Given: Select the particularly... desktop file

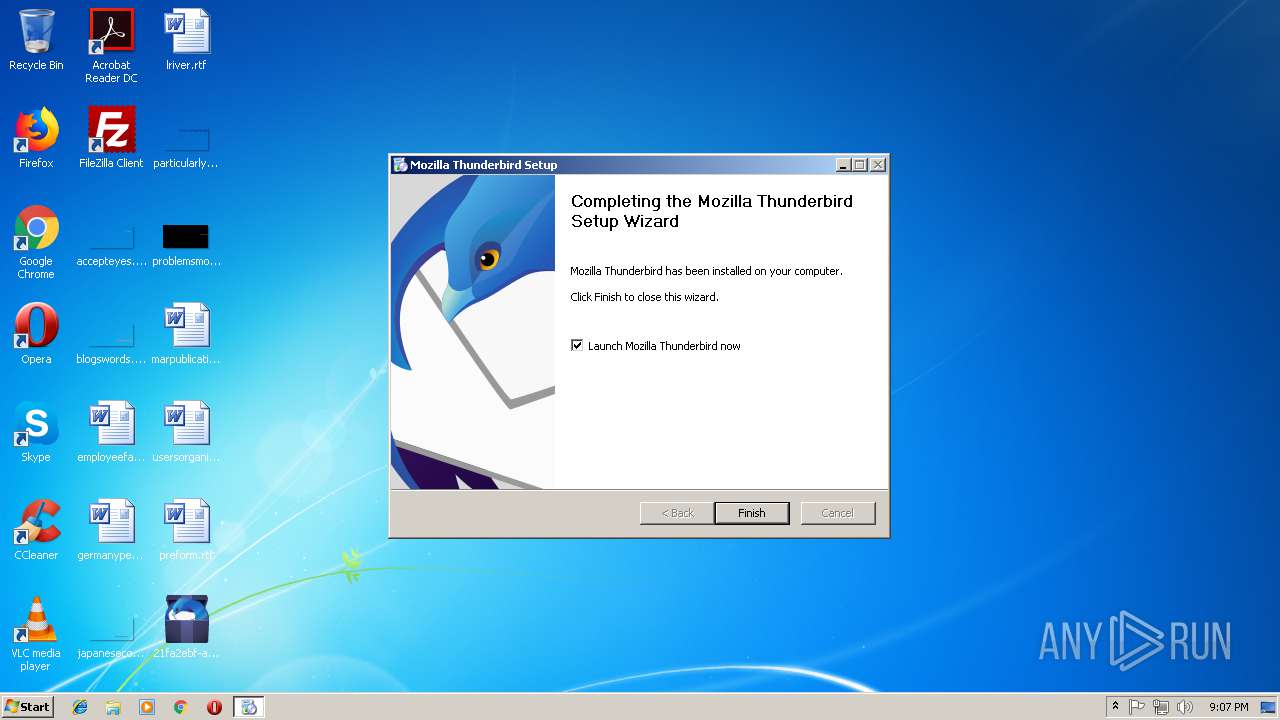Looking at the screenshot, I should 186,146.
